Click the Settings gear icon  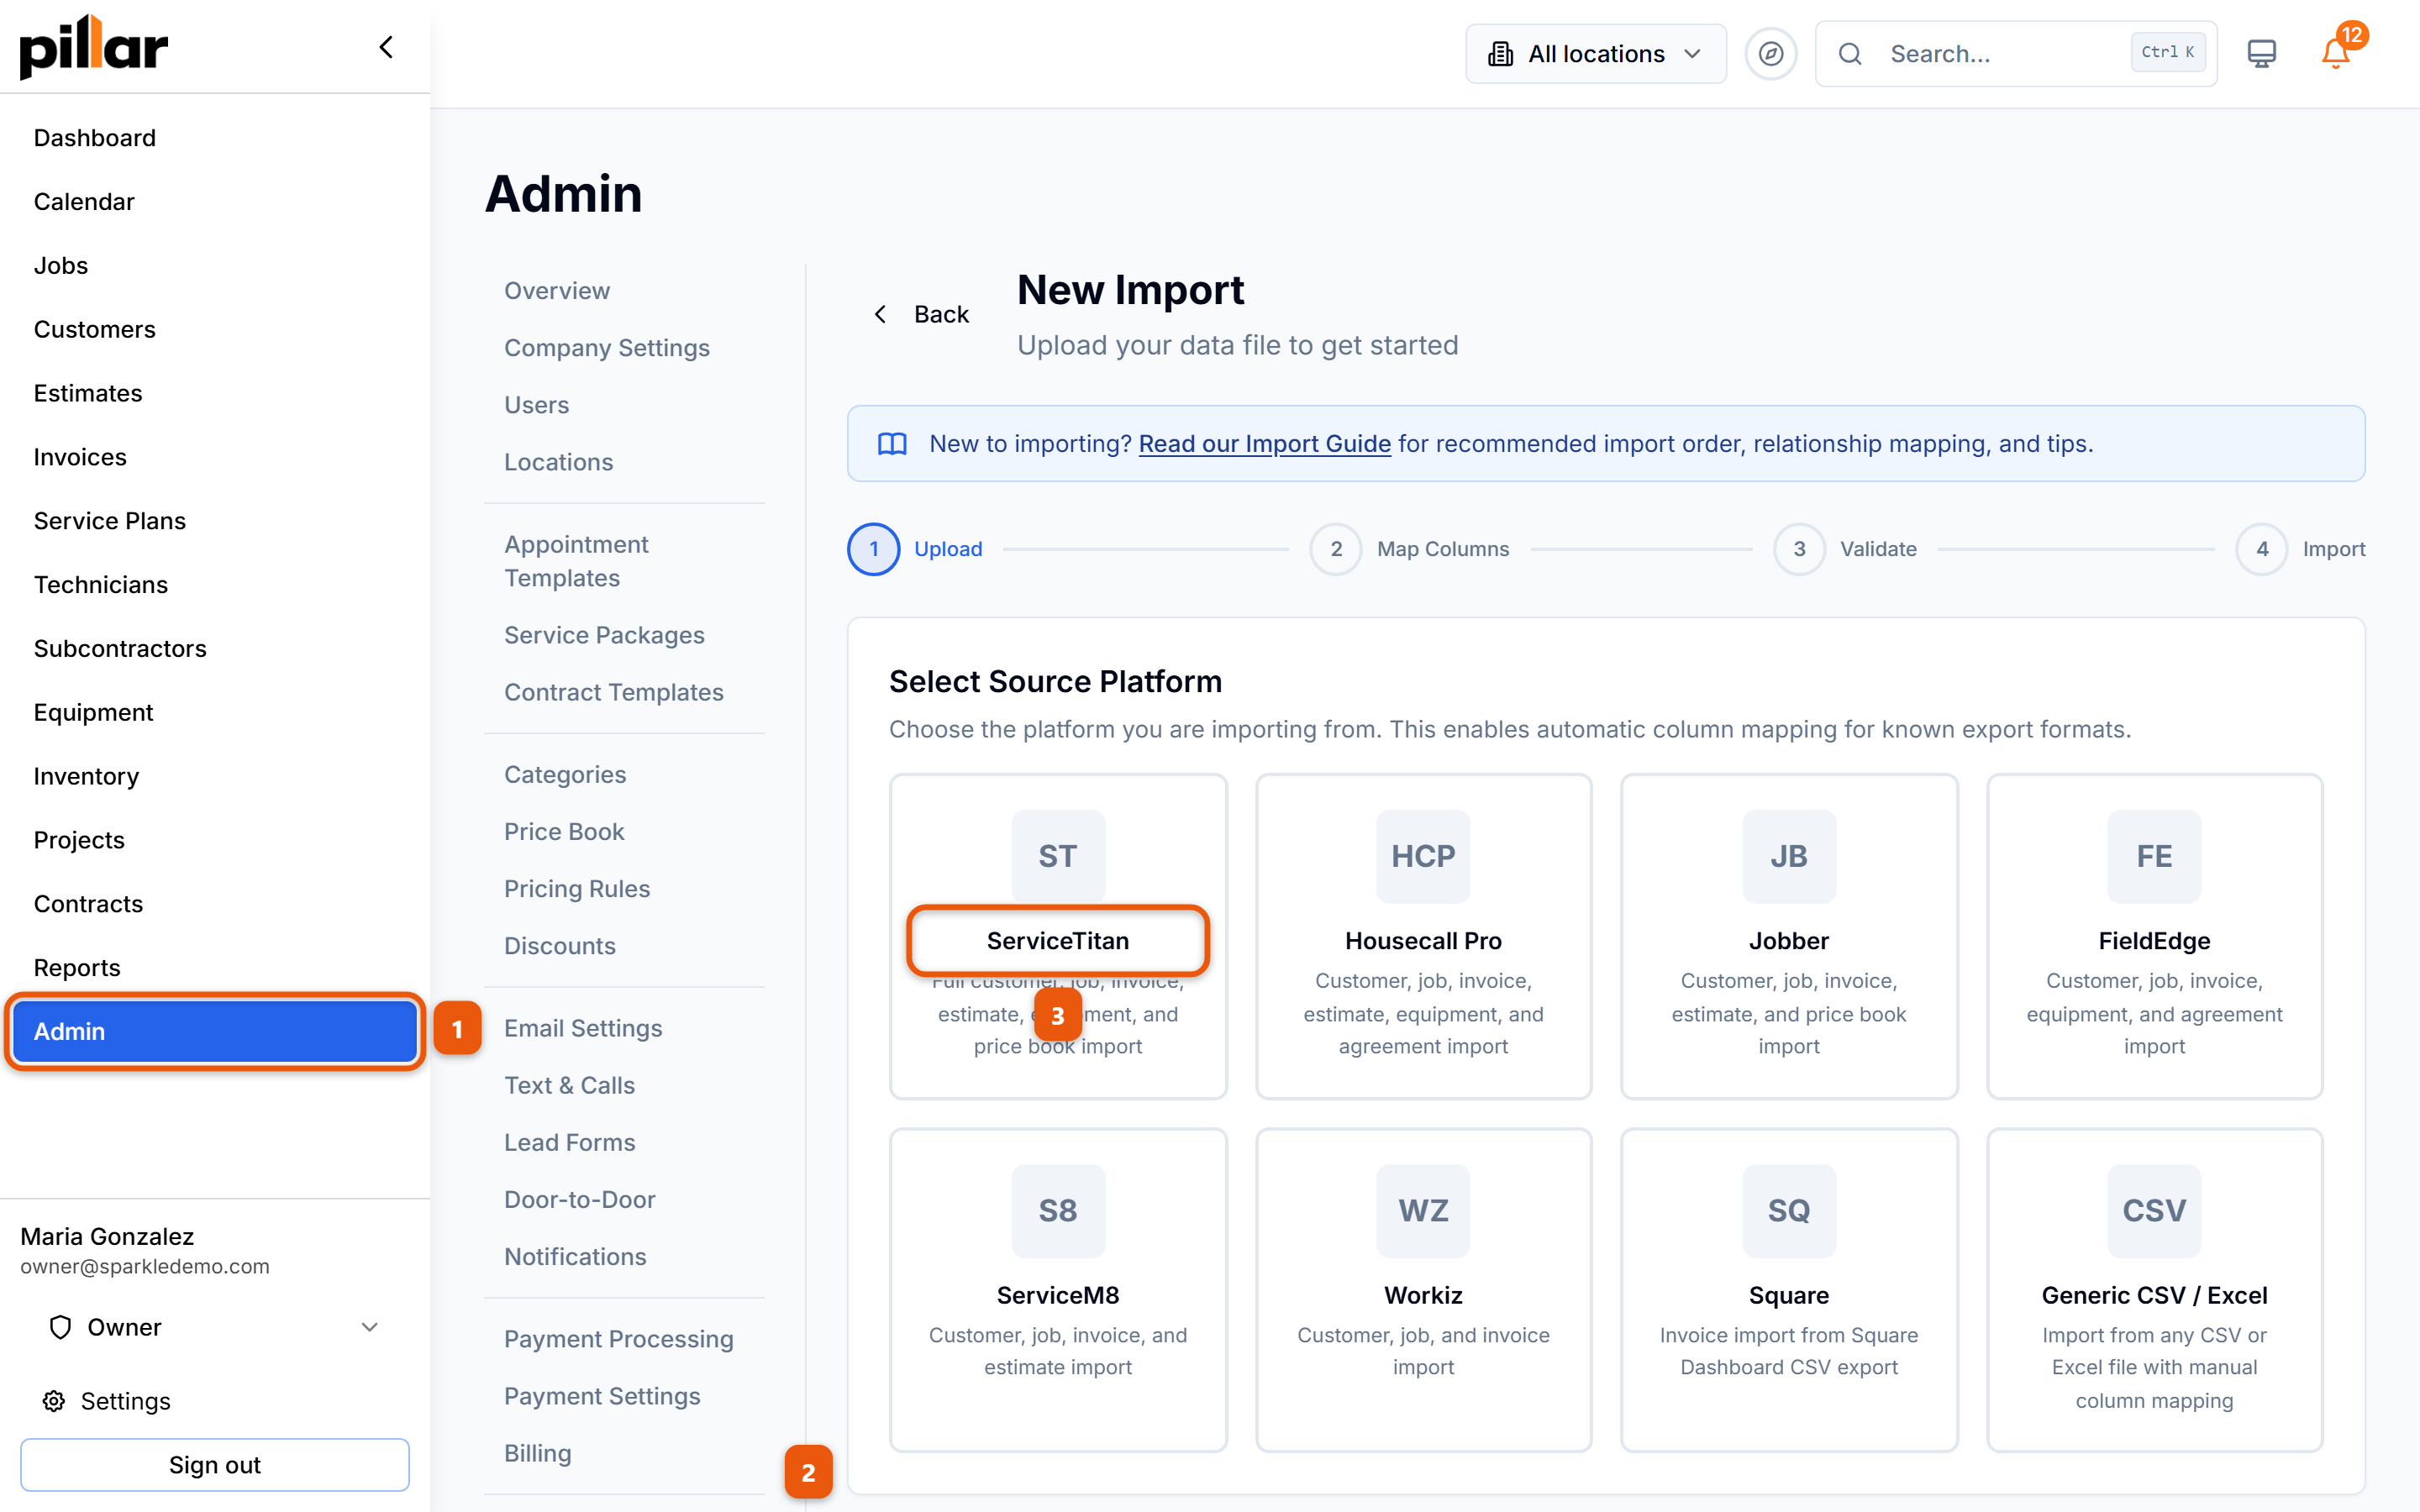54,1400
